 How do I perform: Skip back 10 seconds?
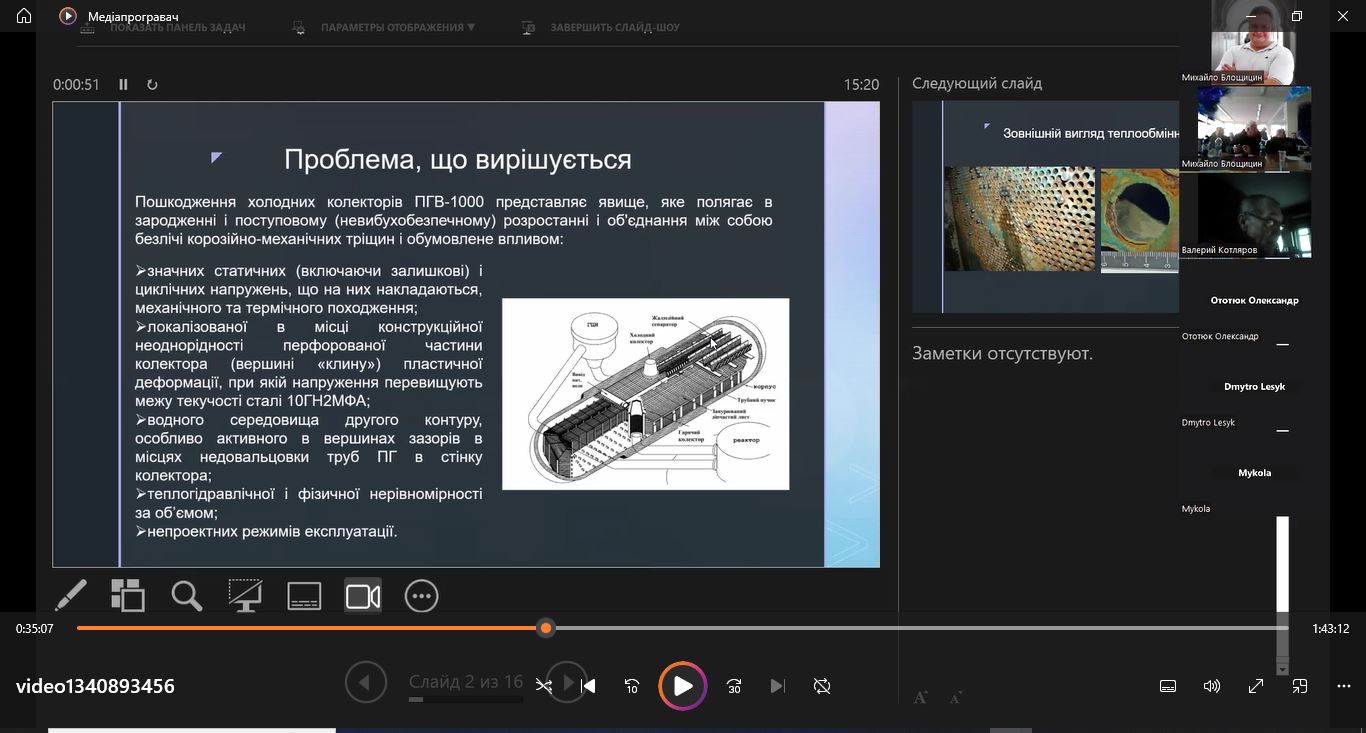[x=632, y=686]
